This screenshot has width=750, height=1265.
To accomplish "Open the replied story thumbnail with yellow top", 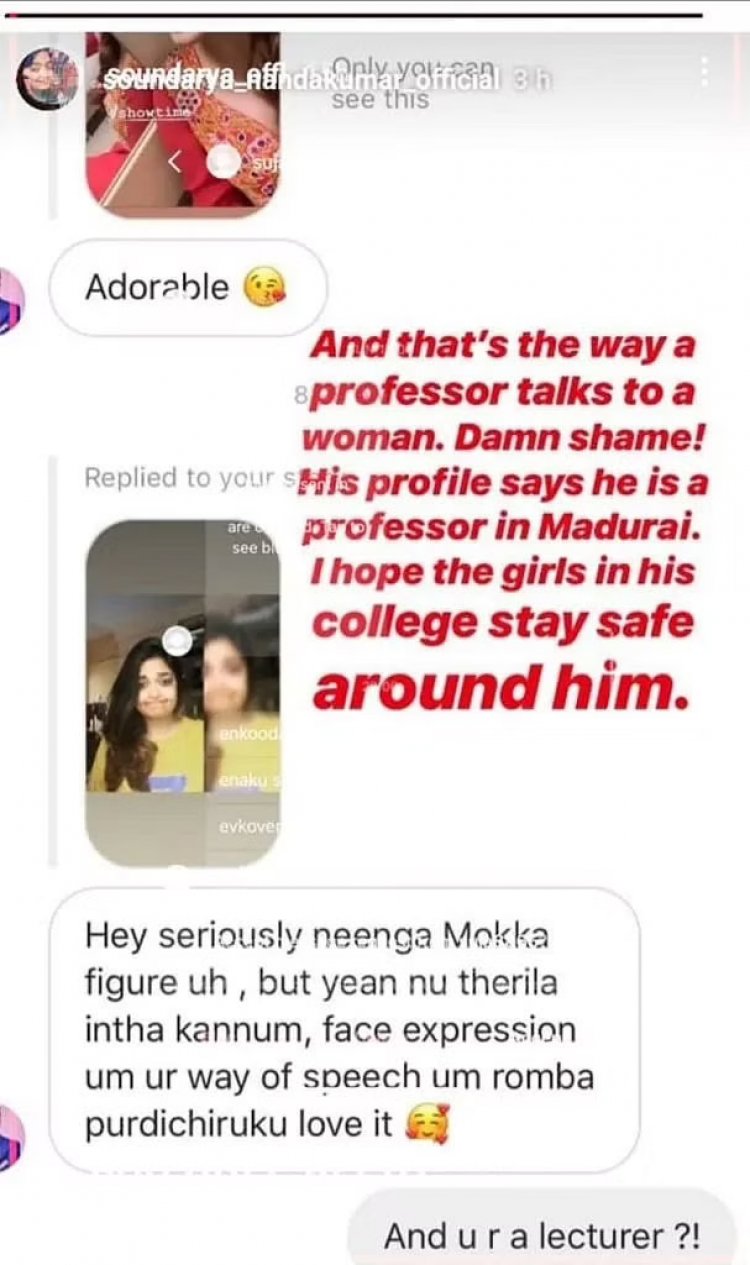I will tap(183, 692).
